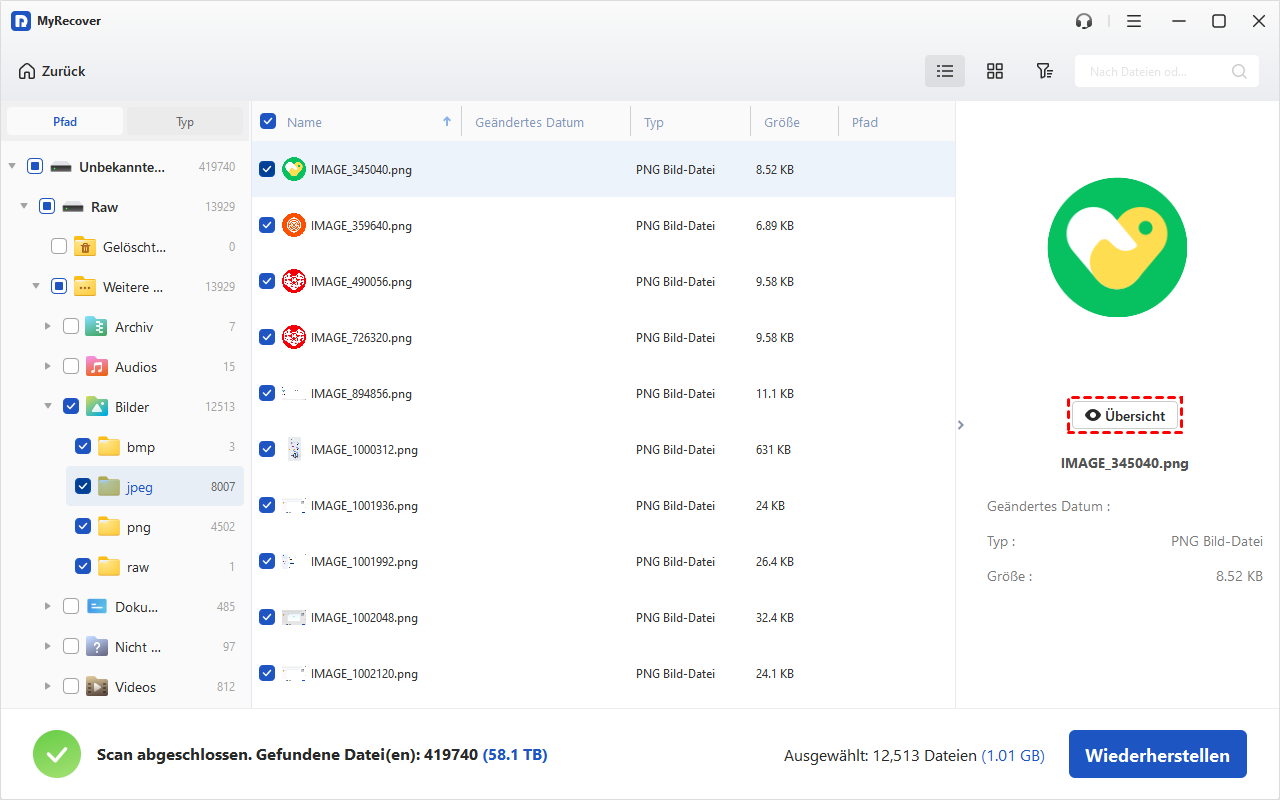Click the Videos folder icon

97,687
